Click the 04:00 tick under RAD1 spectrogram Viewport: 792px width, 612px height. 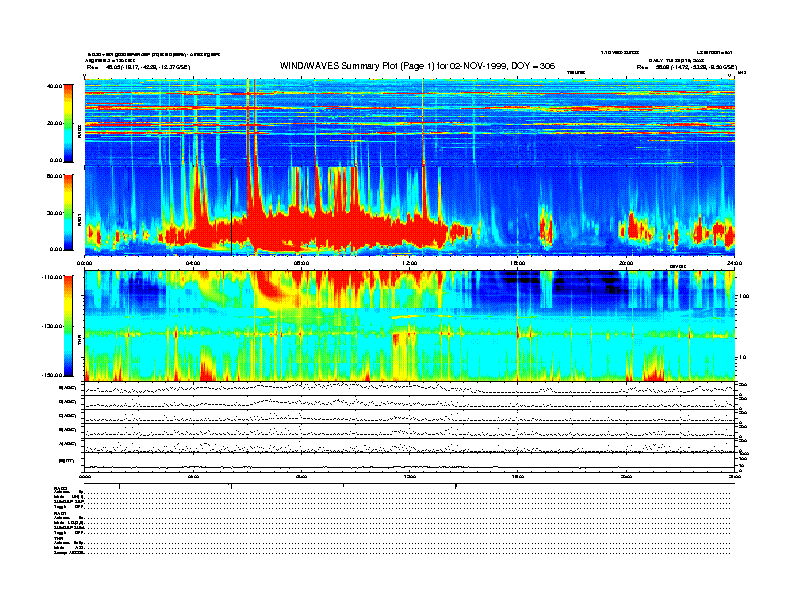pos(193,263)
